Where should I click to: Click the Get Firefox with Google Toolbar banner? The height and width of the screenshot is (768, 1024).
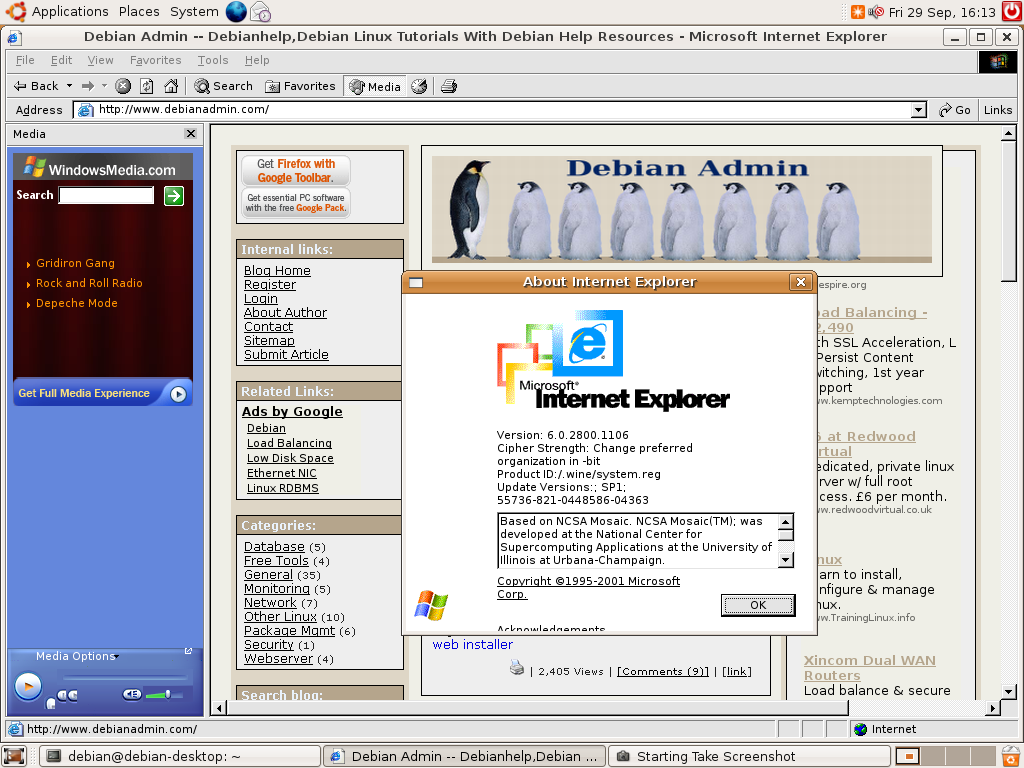coord(296,170)
